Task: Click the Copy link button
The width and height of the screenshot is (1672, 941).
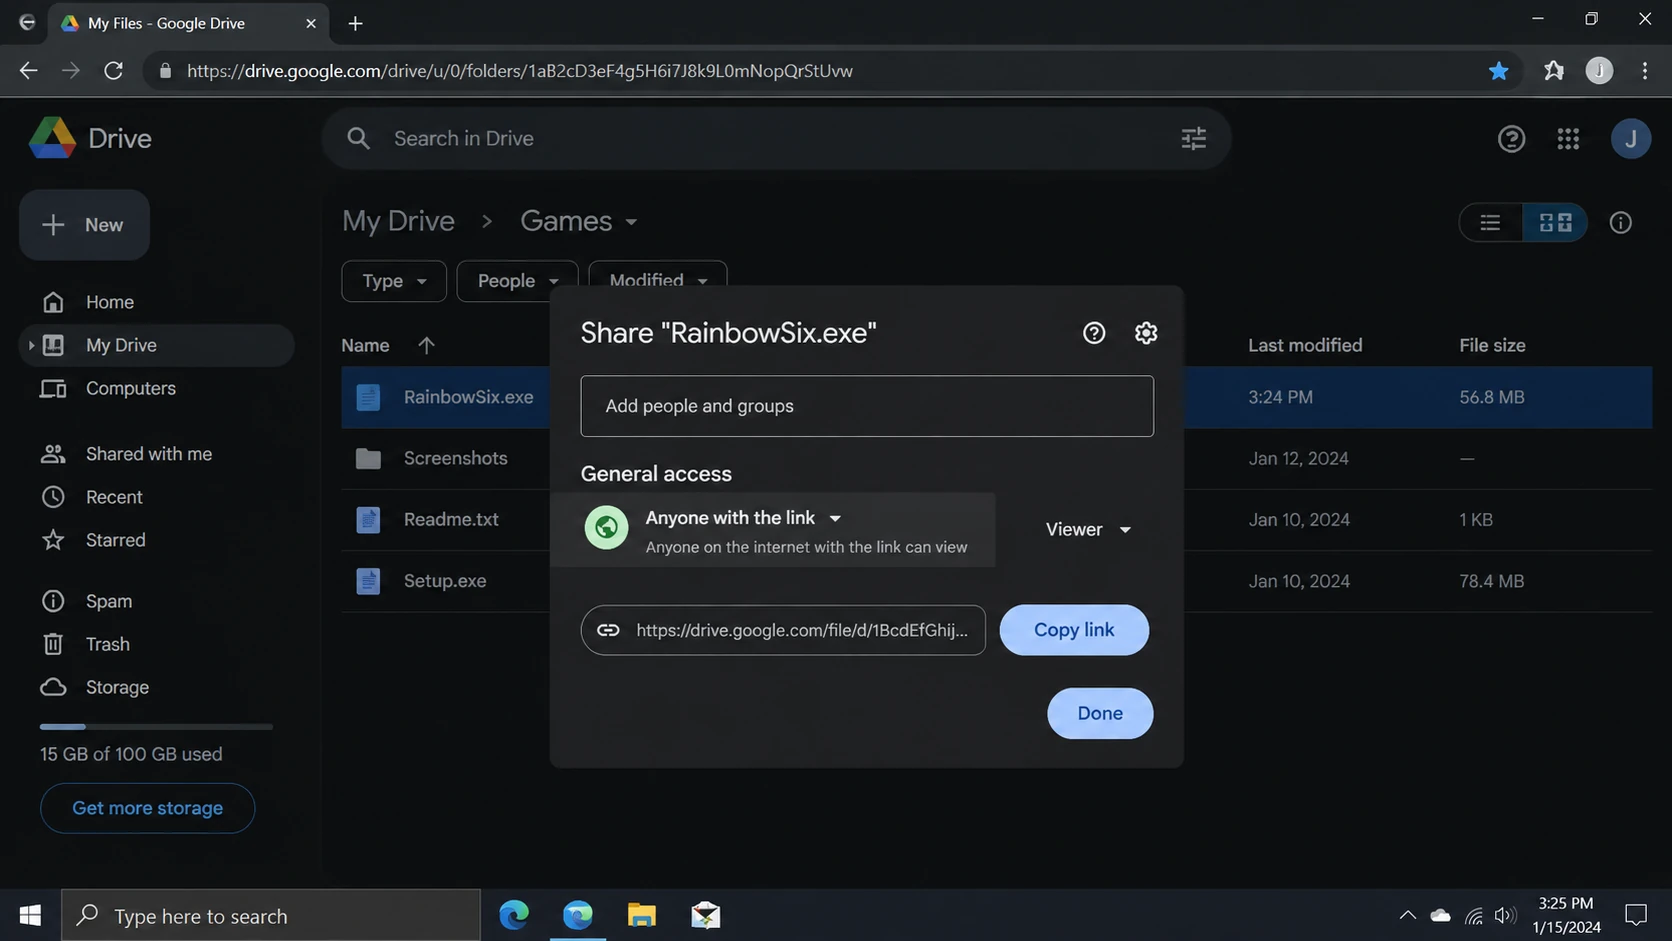Action: click(1074, 630)
